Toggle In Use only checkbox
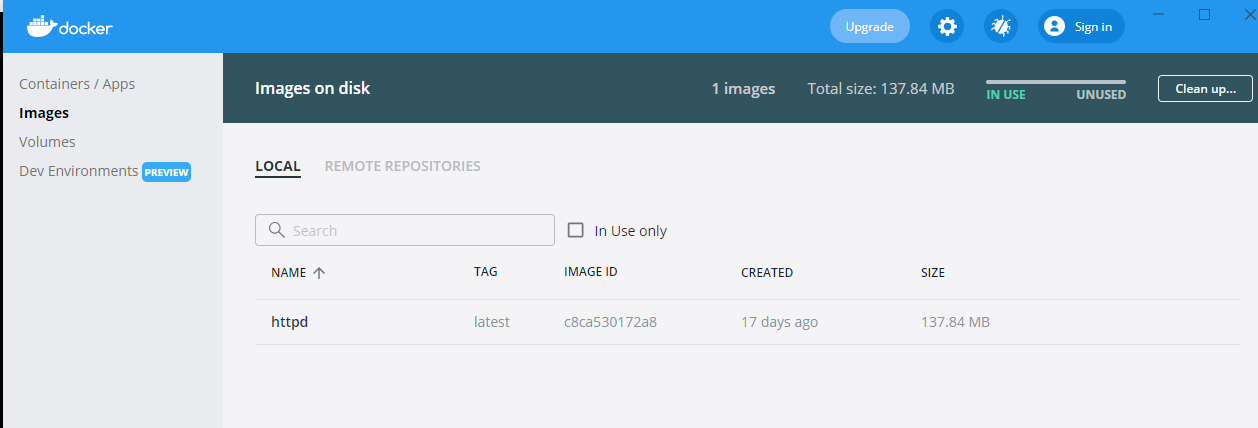This screenshot has width=1258, height=428. point(576,230)
